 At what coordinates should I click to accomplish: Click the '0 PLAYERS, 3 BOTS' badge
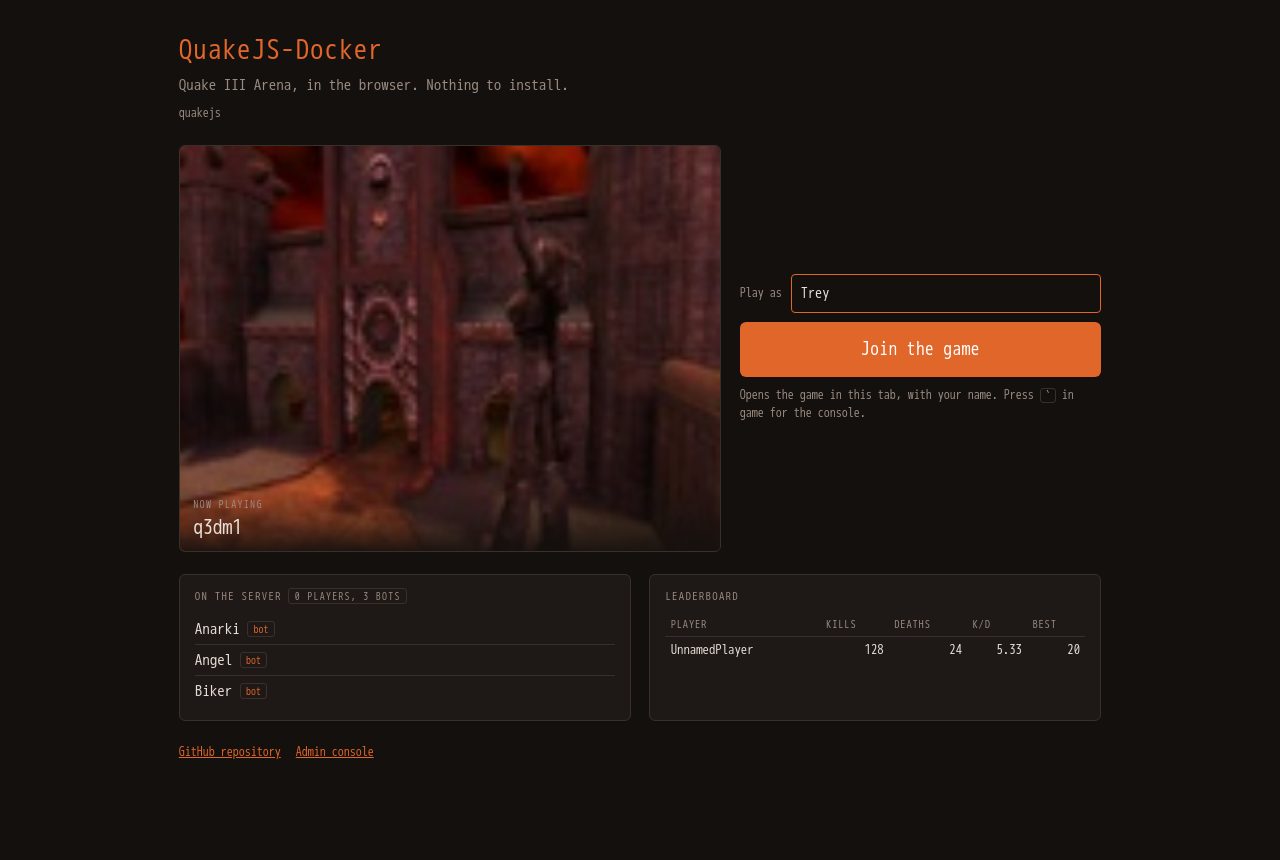[x=348, y=596]
